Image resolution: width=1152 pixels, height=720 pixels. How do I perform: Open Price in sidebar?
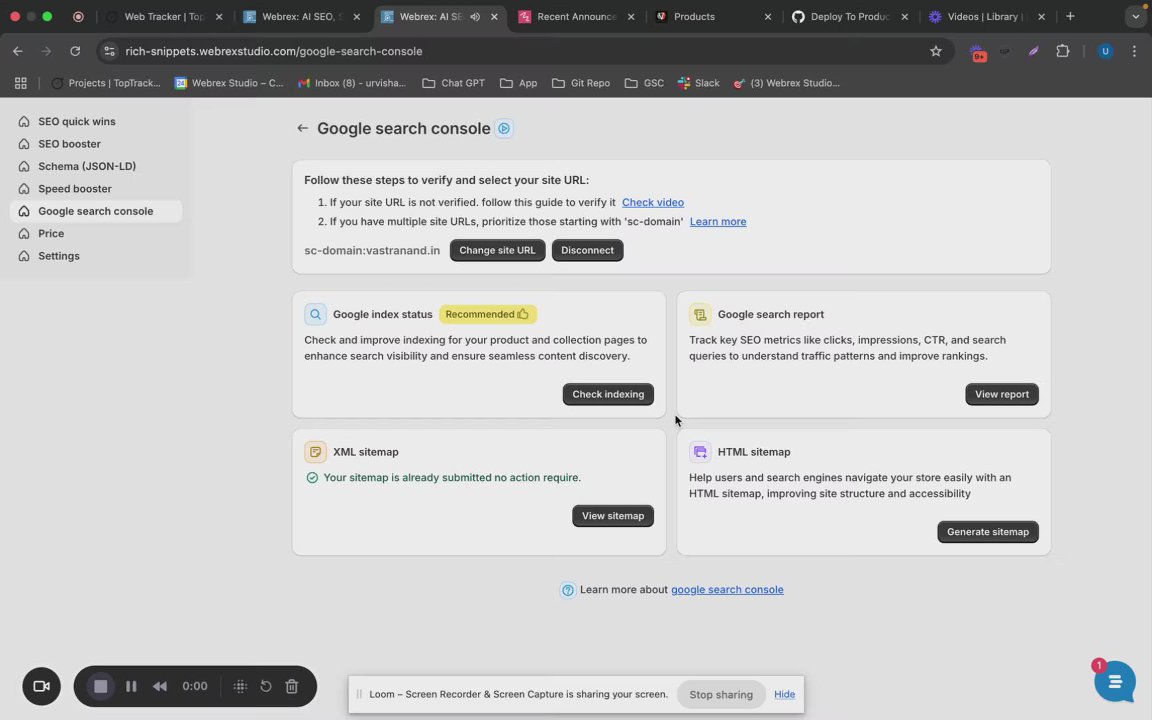coord(96,234)
